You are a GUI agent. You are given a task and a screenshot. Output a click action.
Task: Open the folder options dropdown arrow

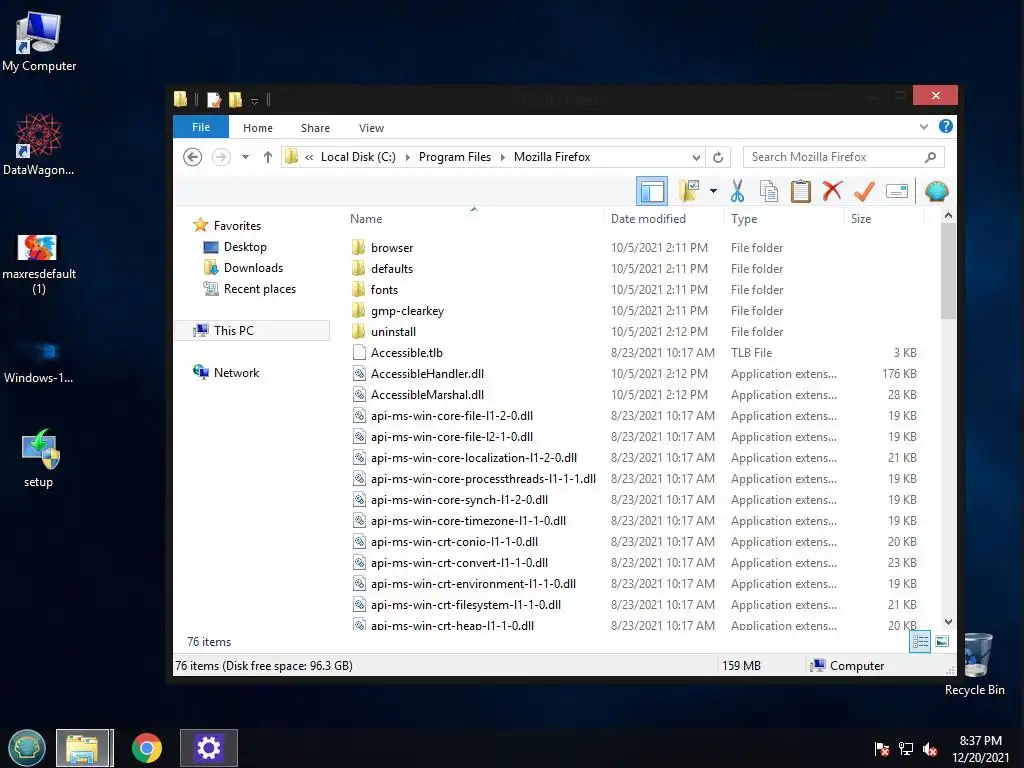pyautogui.click(x=713, y=191)
